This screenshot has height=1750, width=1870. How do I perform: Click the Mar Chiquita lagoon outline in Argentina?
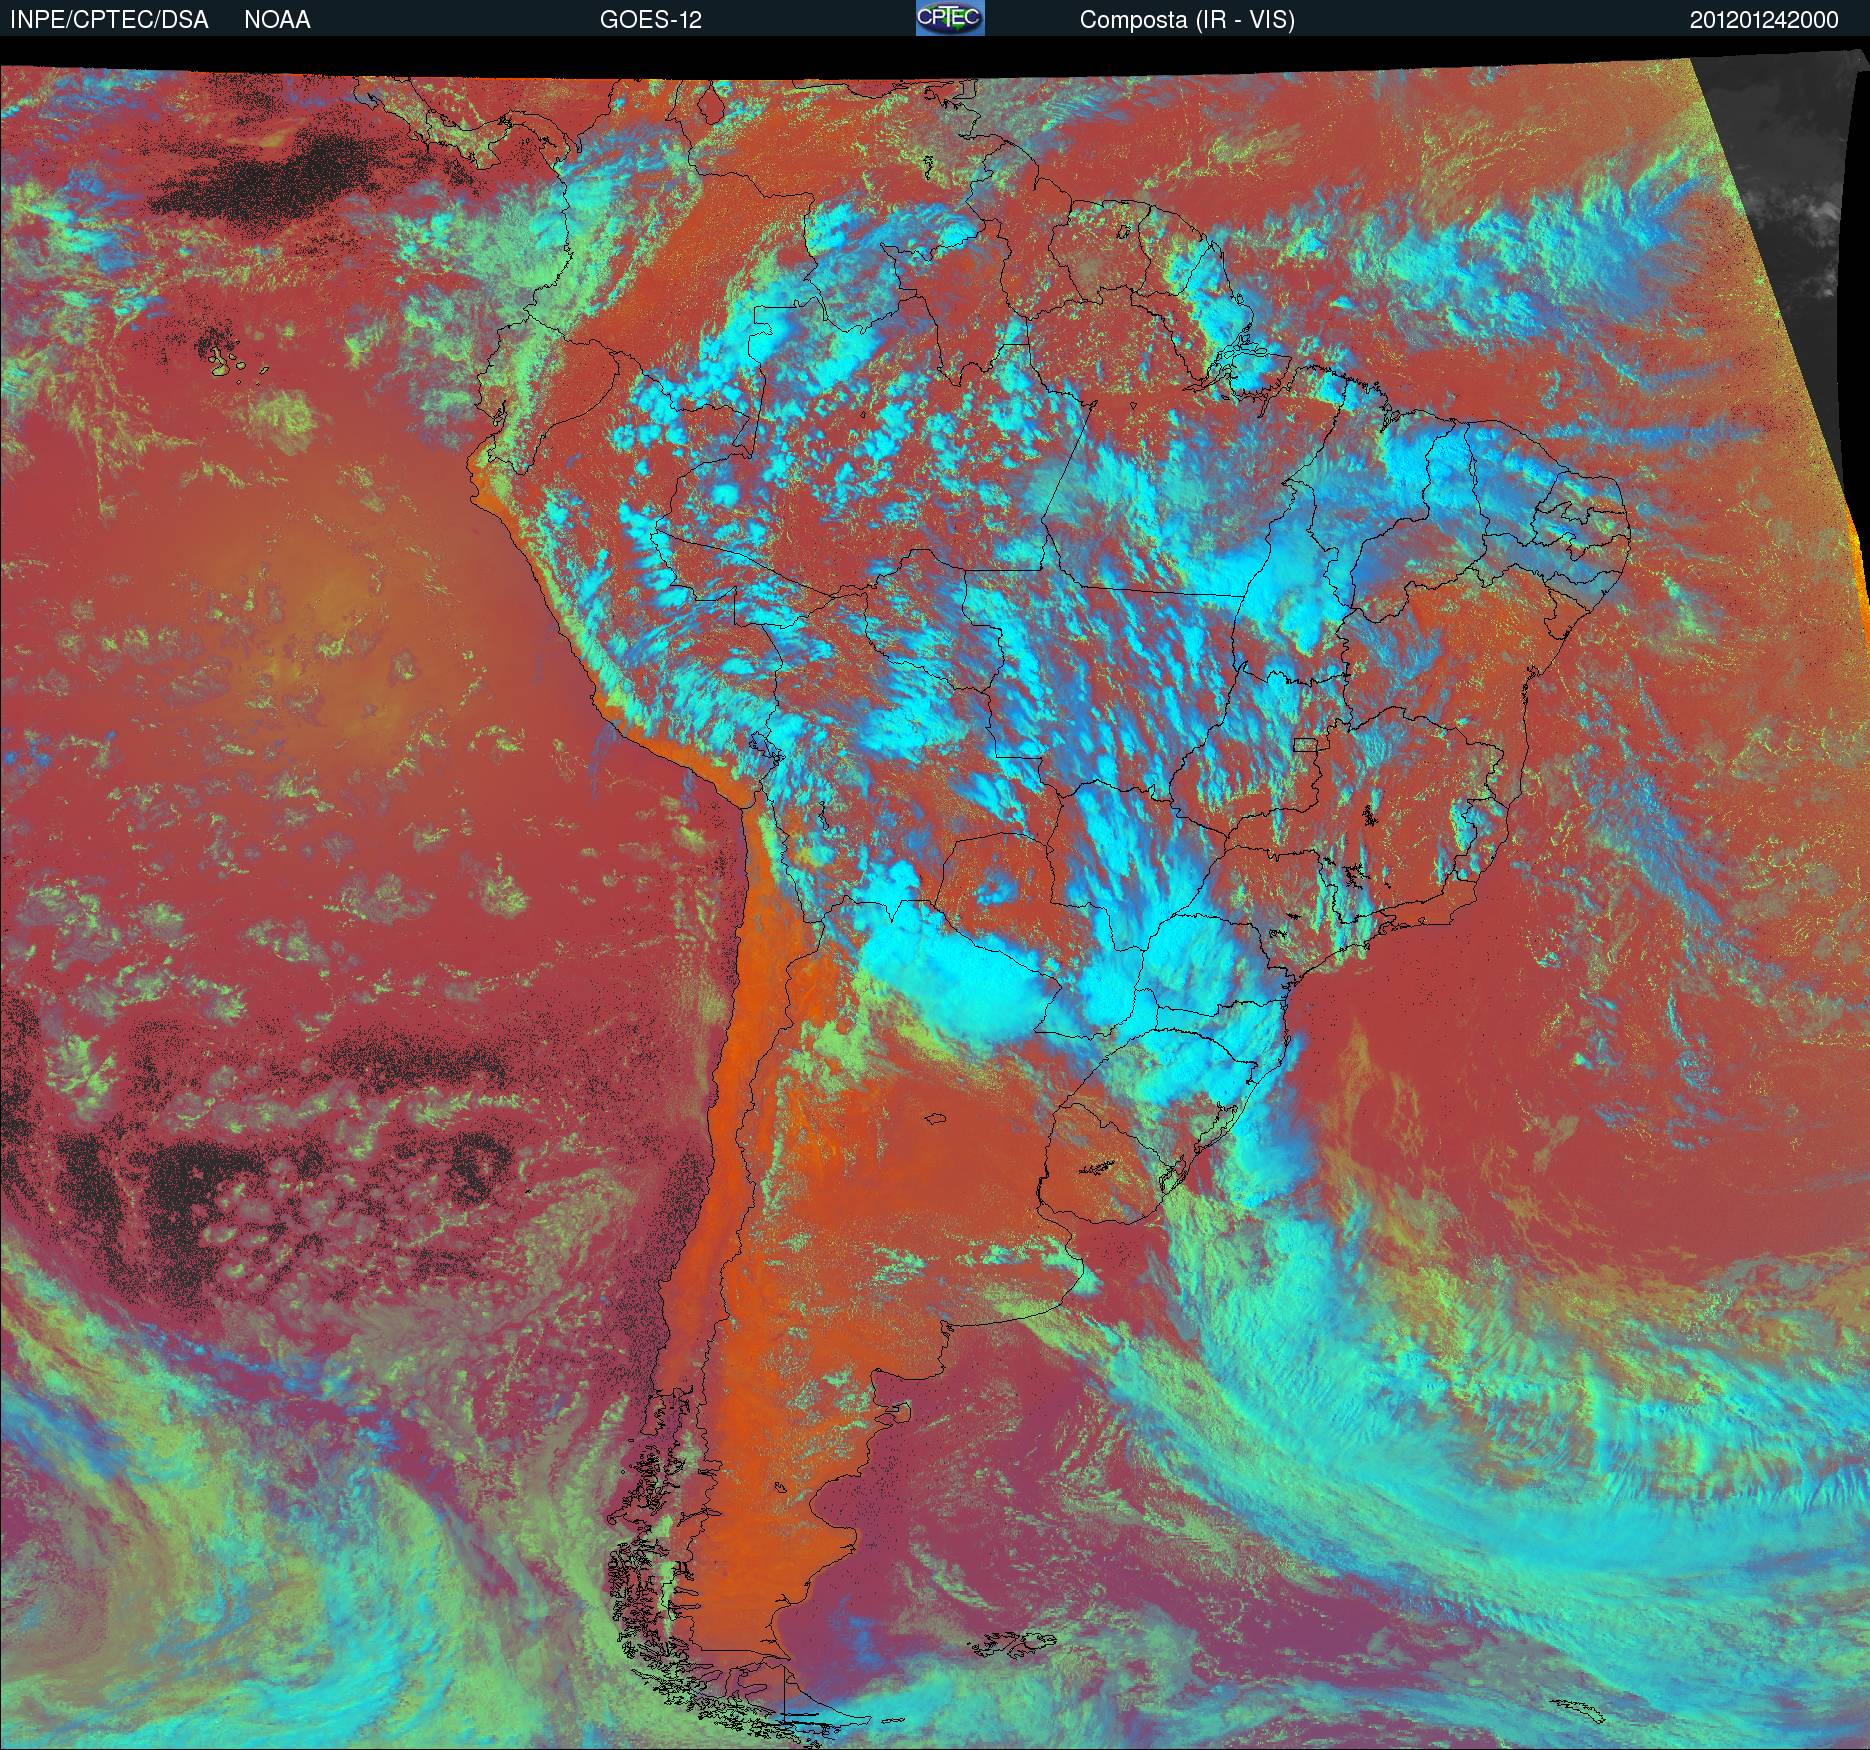click(936, 1120)
